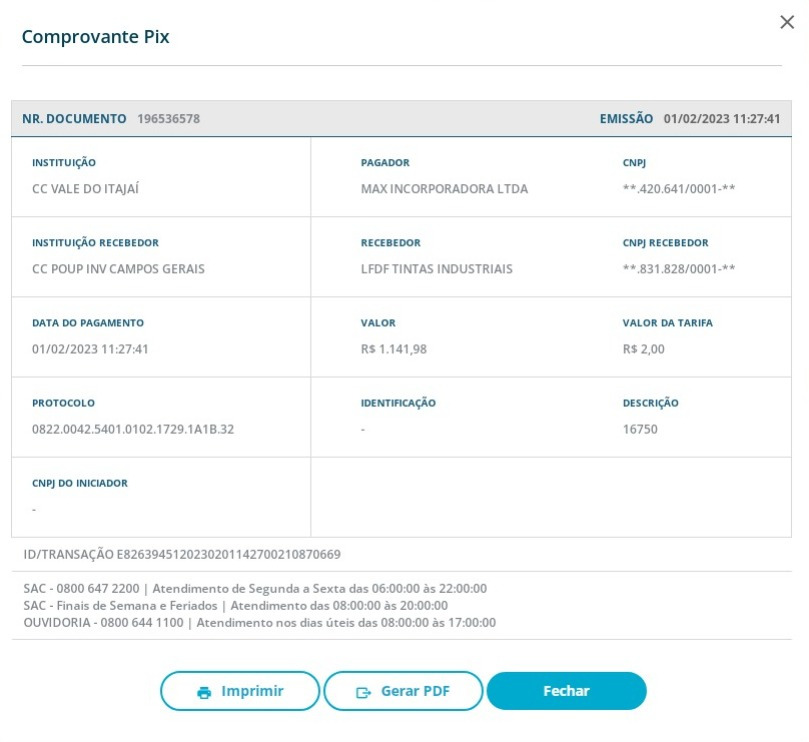809x742 pixels.
Task: Click the Protocolo code value
Action: (133, 429)
